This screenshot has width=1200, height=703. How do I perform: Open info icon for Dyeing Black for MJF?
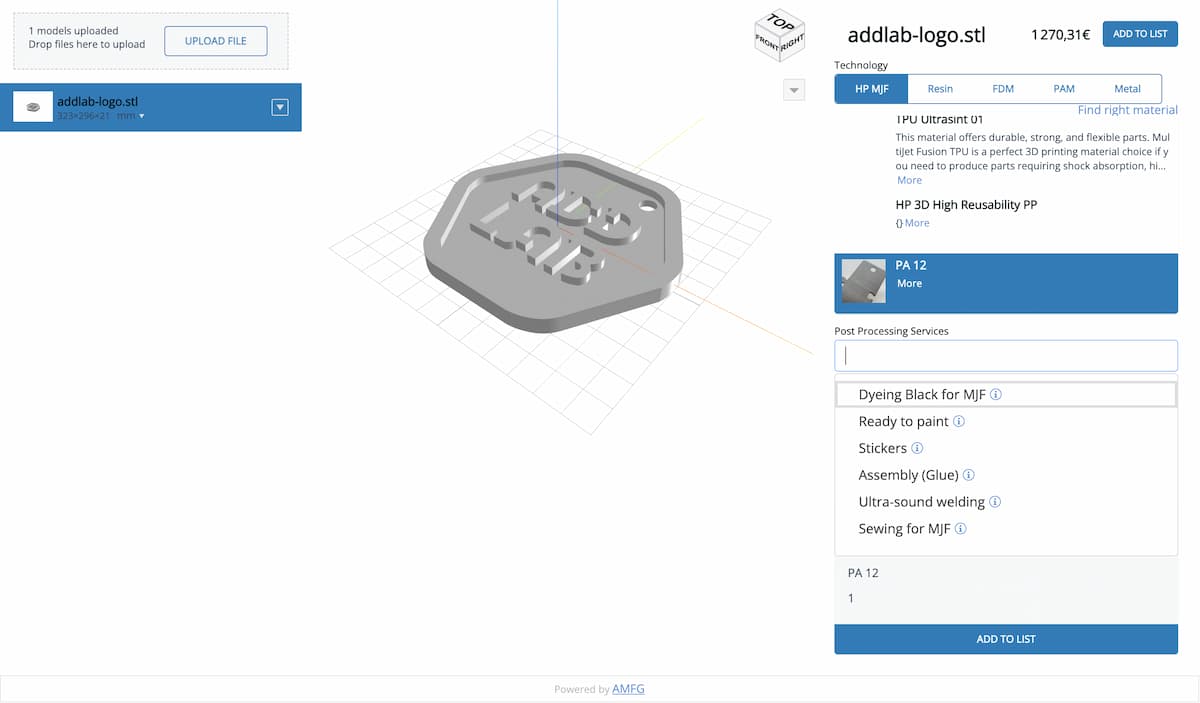[996, 395]
